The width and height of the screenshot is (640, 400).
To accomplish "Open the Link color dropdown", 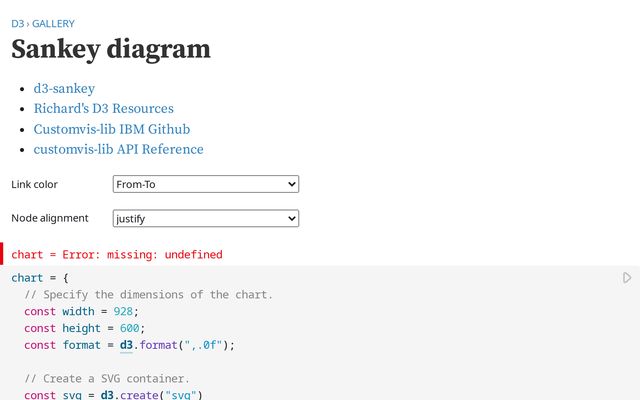I will [206, 184].
